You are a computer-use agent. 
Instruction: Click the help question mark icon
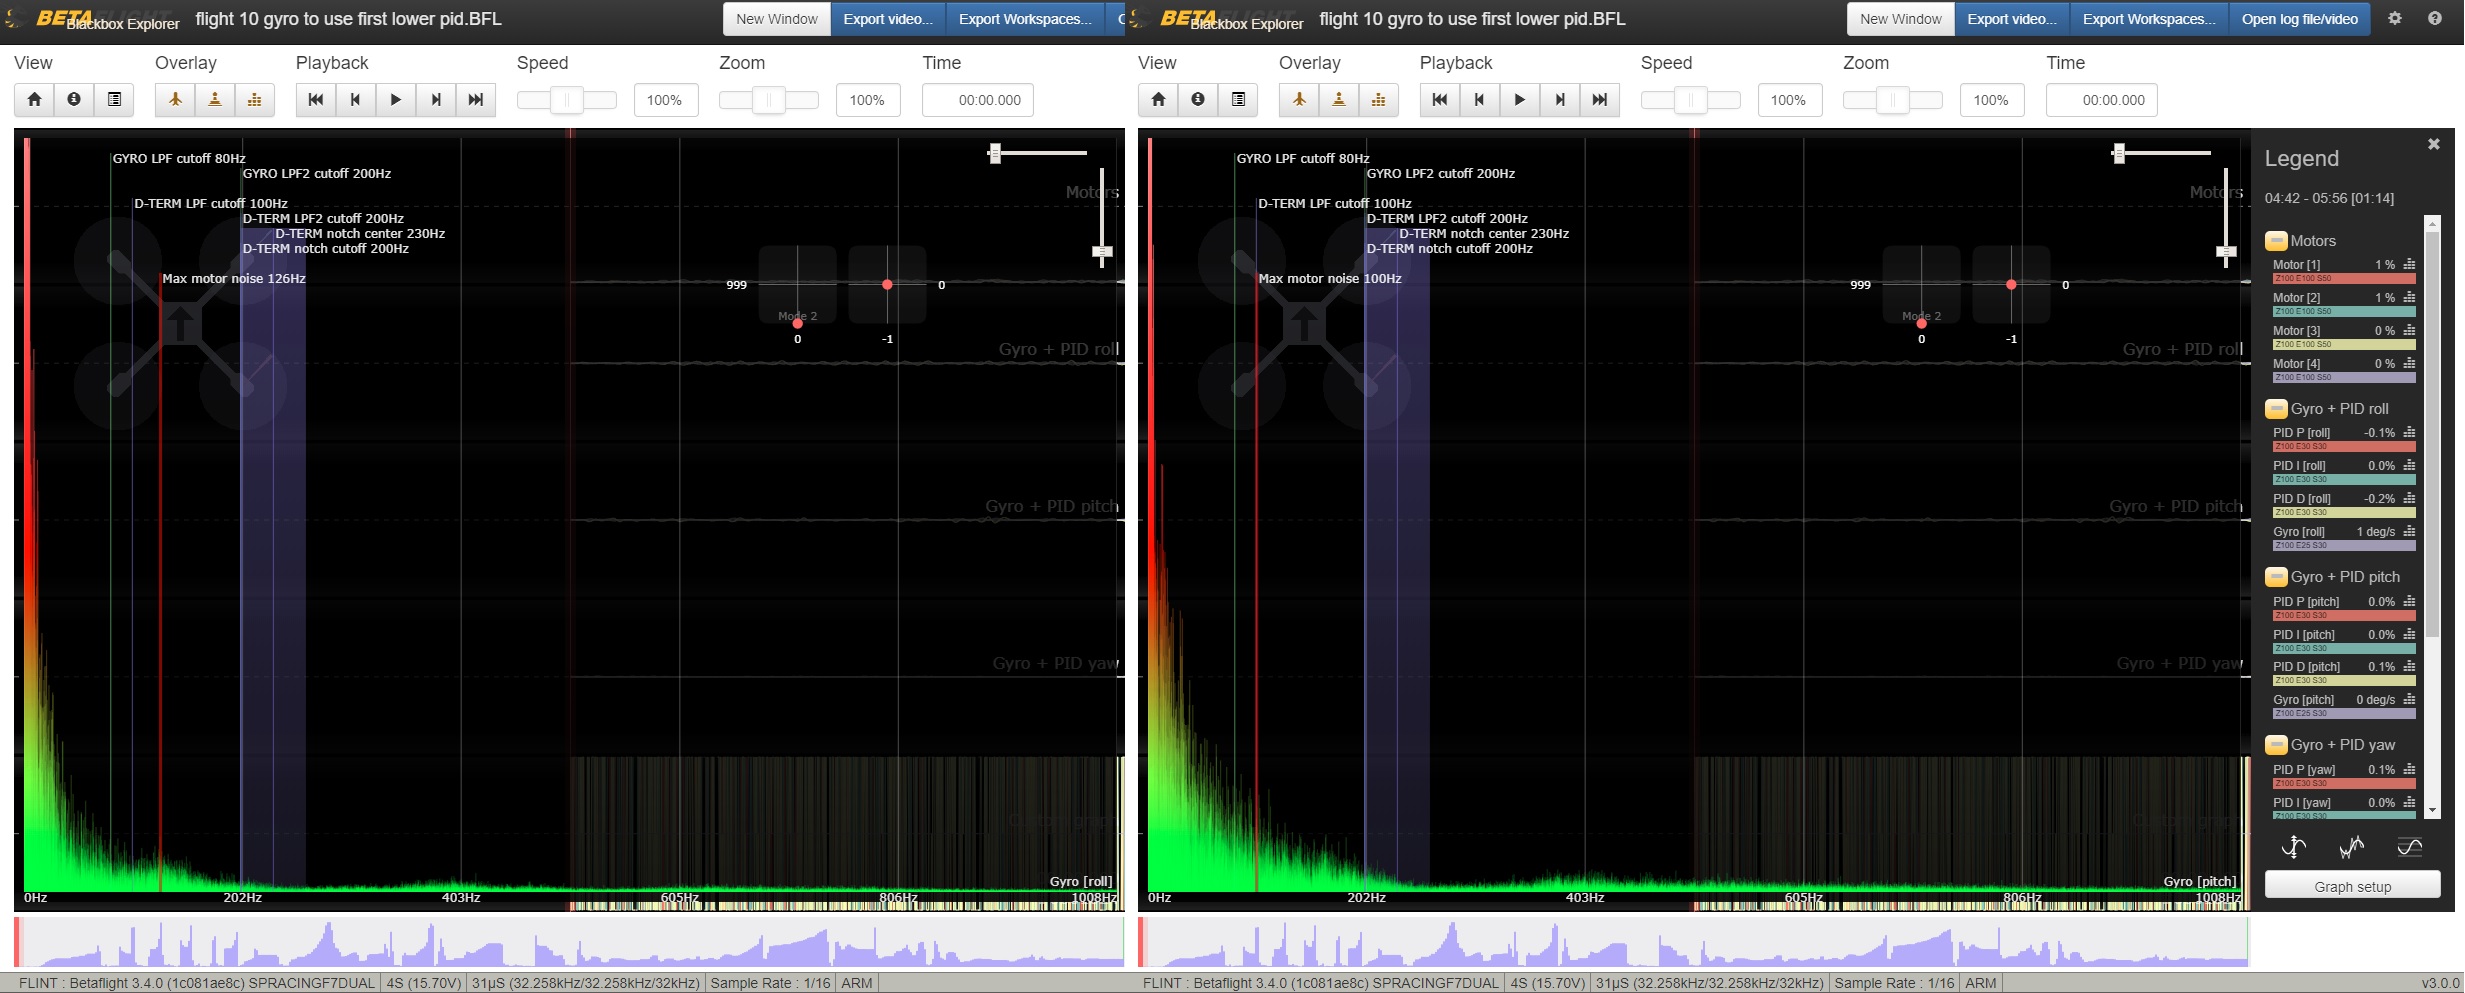click(x=2434, y=18)
